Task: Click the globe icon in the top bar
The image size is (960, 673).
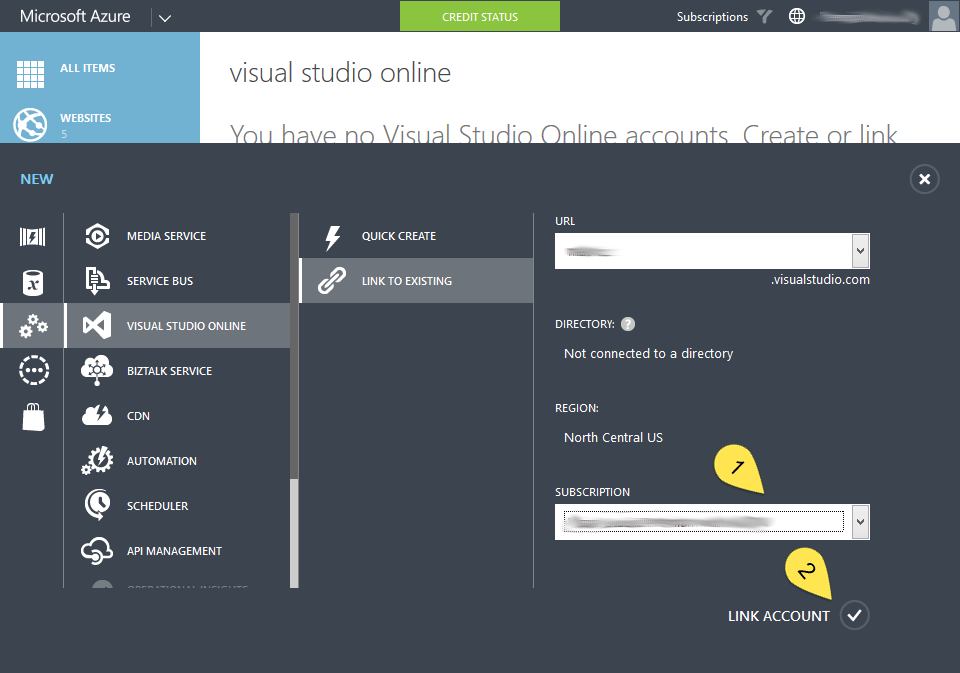Action: (x=797, y=16)
